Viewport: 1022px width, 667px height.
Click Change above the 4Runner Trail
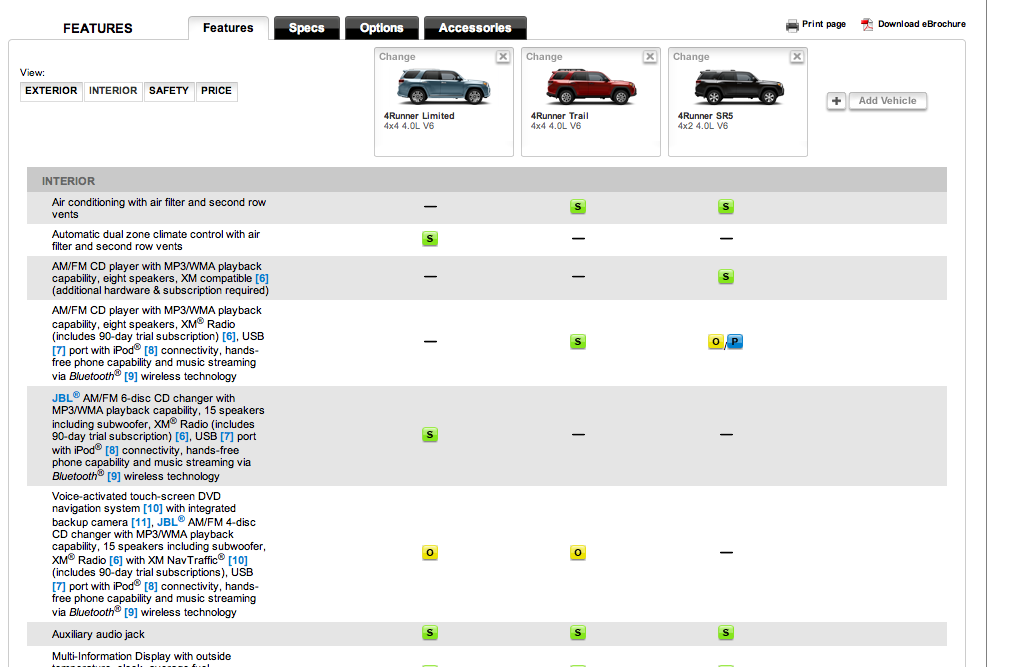click(544, 57)
